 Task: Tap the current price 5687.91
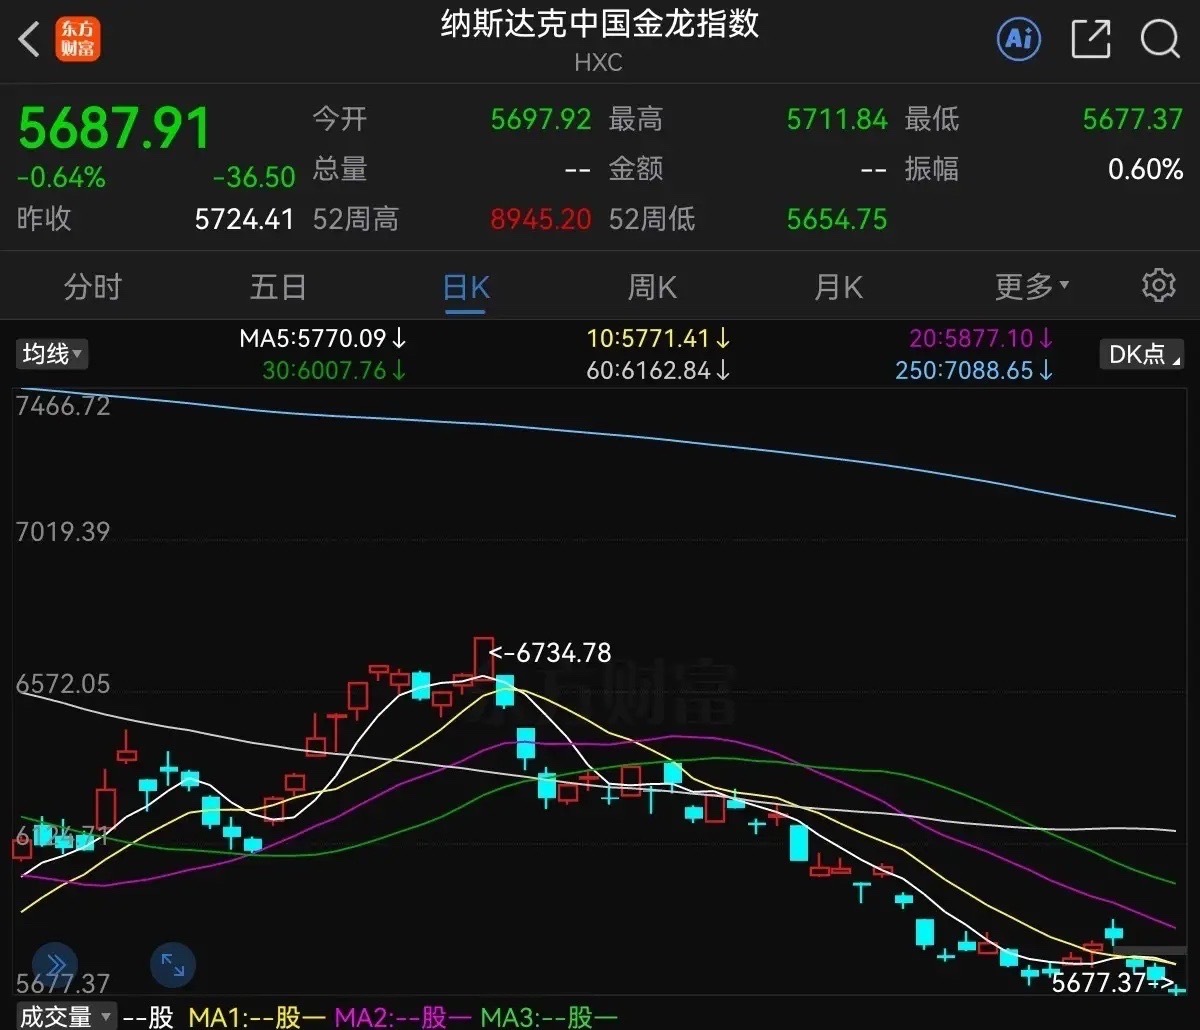pyautogui.click(x=115, y=129)
